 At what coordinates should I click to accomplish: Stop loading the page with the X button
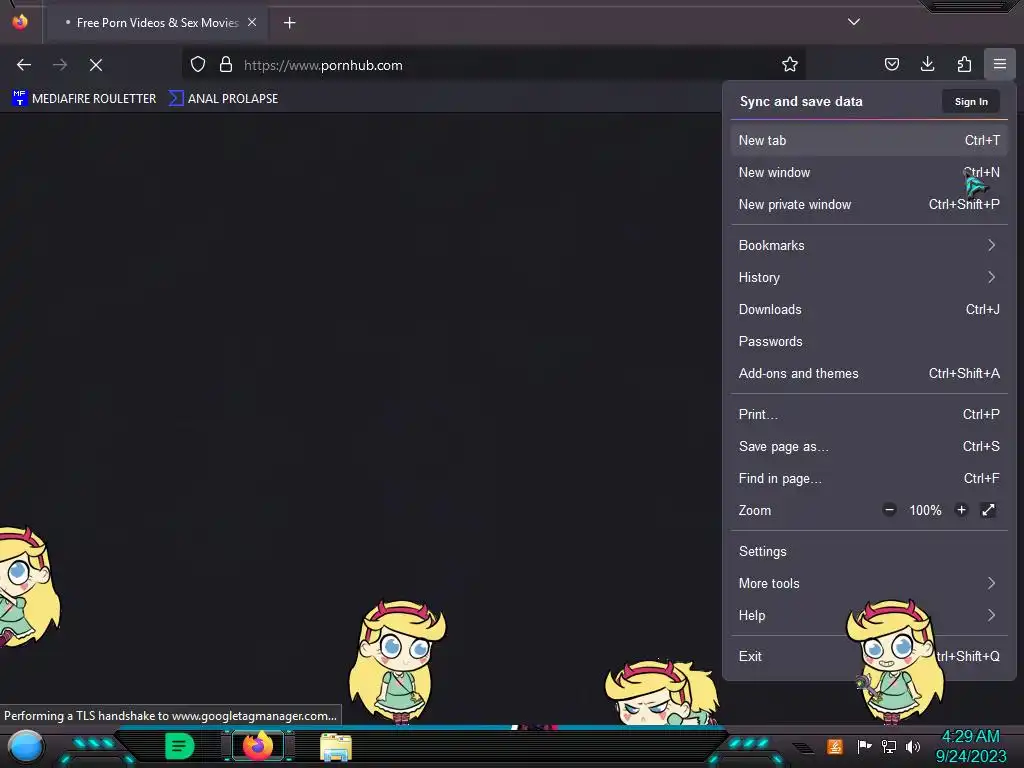pos(96,65)
